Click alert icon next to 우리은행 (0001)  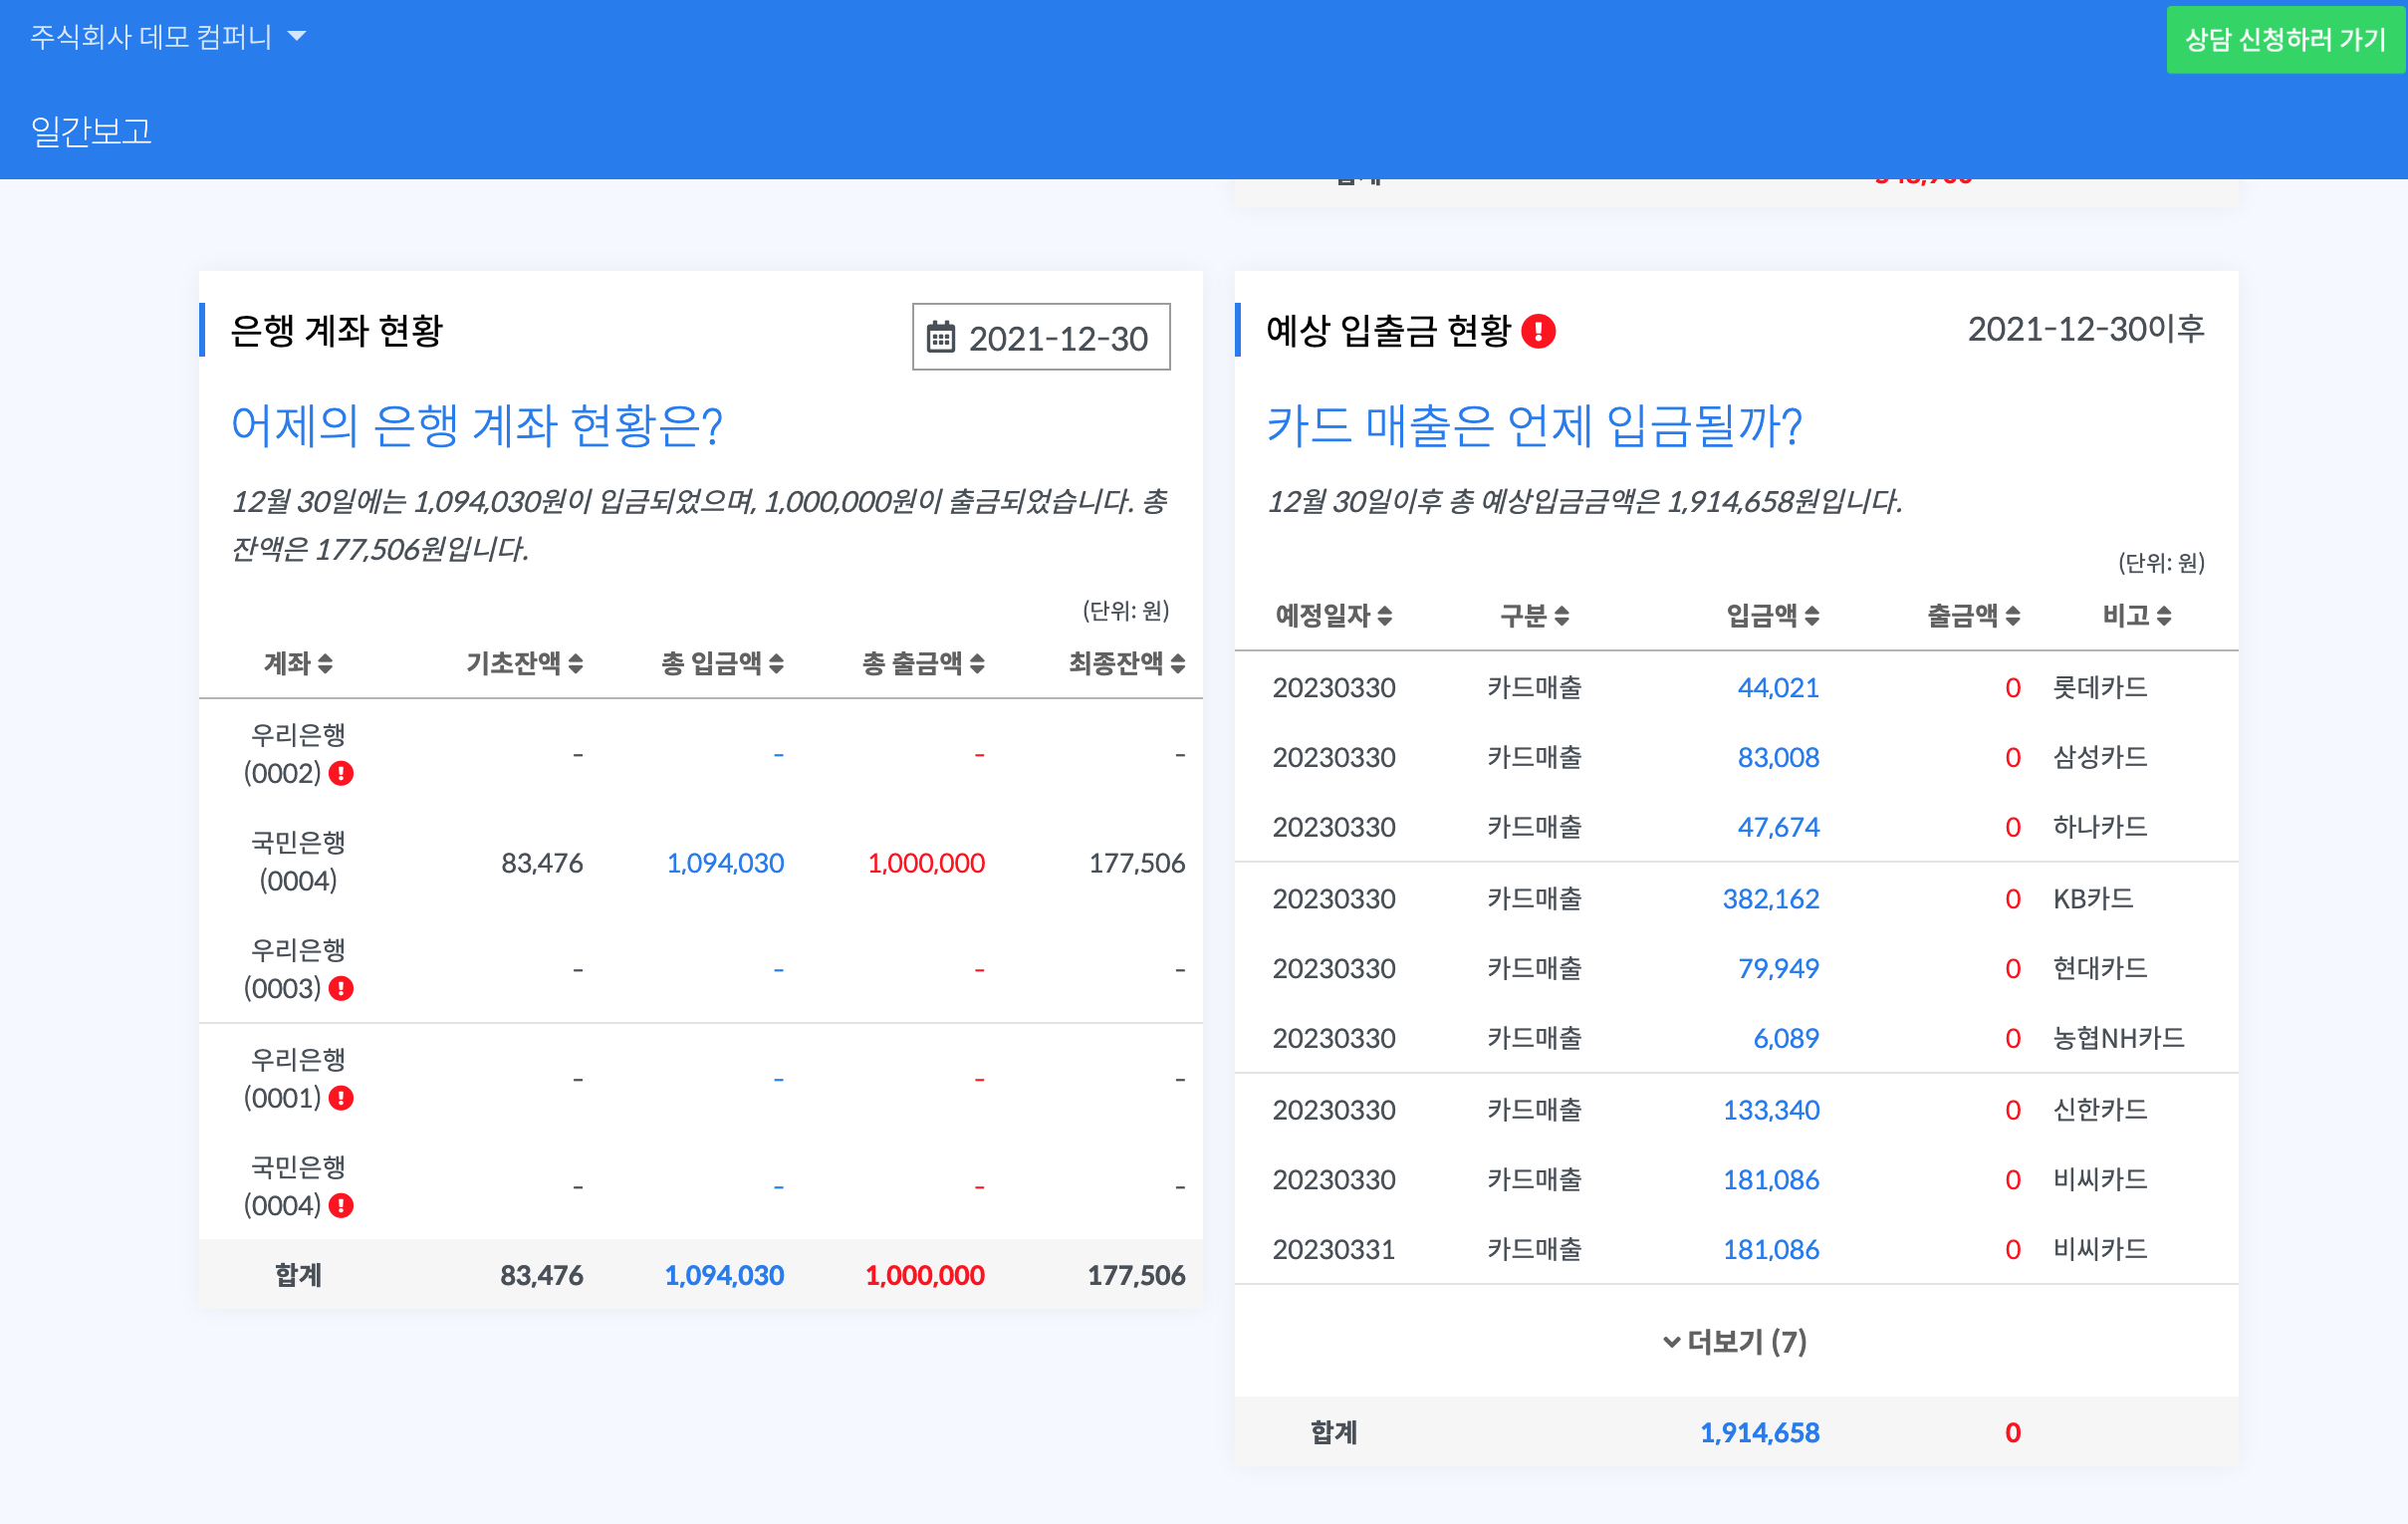tap(341, 1098)
